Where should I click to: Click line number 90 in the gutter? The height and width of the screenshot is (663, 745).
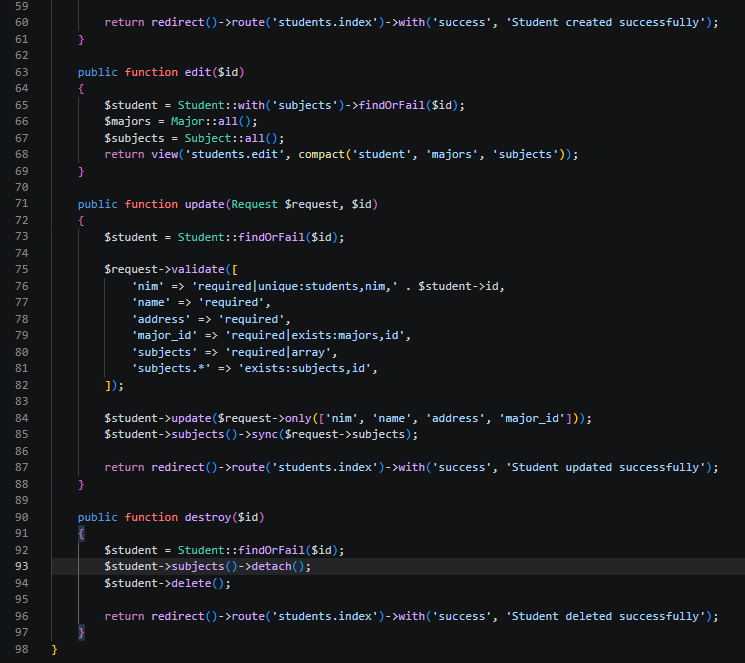[x=21, y=517]
